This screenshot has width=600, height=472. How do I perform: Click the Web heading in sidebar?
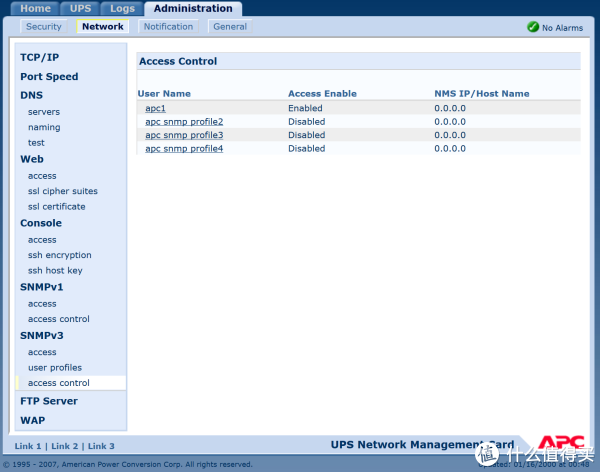pyautogui.click(x=32, y=159)
